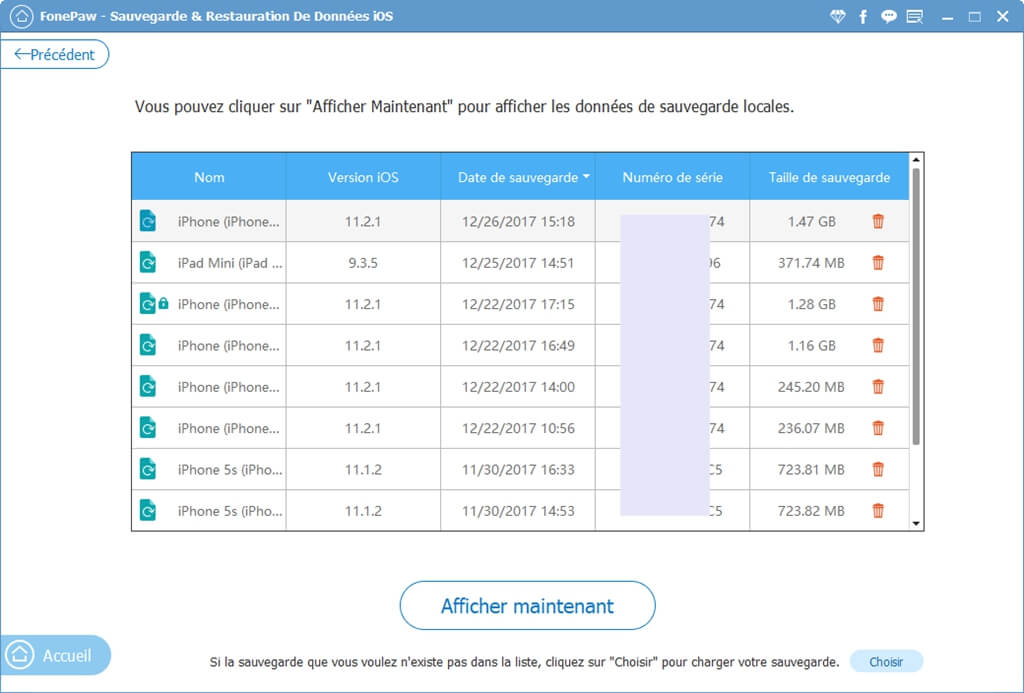
Task: Click the FonePaw home logo icon
Action: tap(22, 16)
